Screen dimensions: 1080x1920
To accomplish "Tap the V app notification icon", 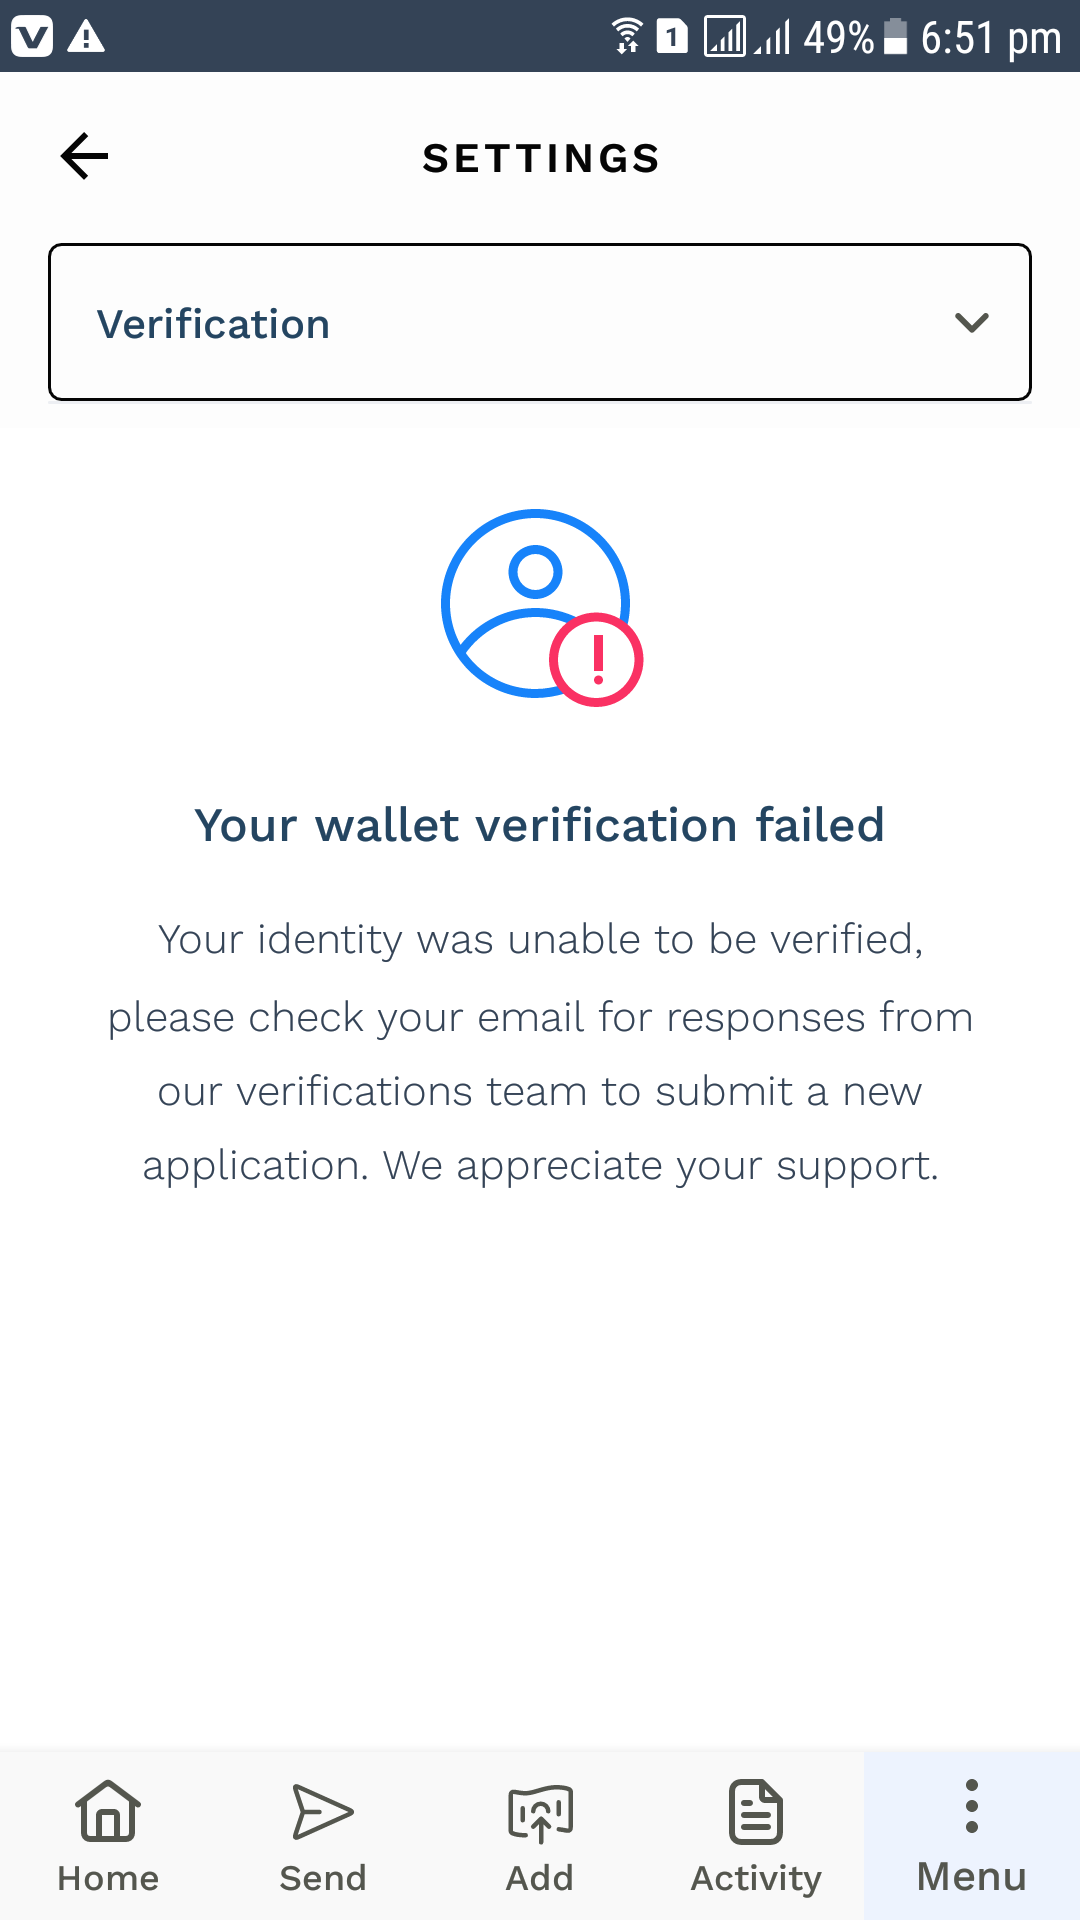I will (31, 37).
